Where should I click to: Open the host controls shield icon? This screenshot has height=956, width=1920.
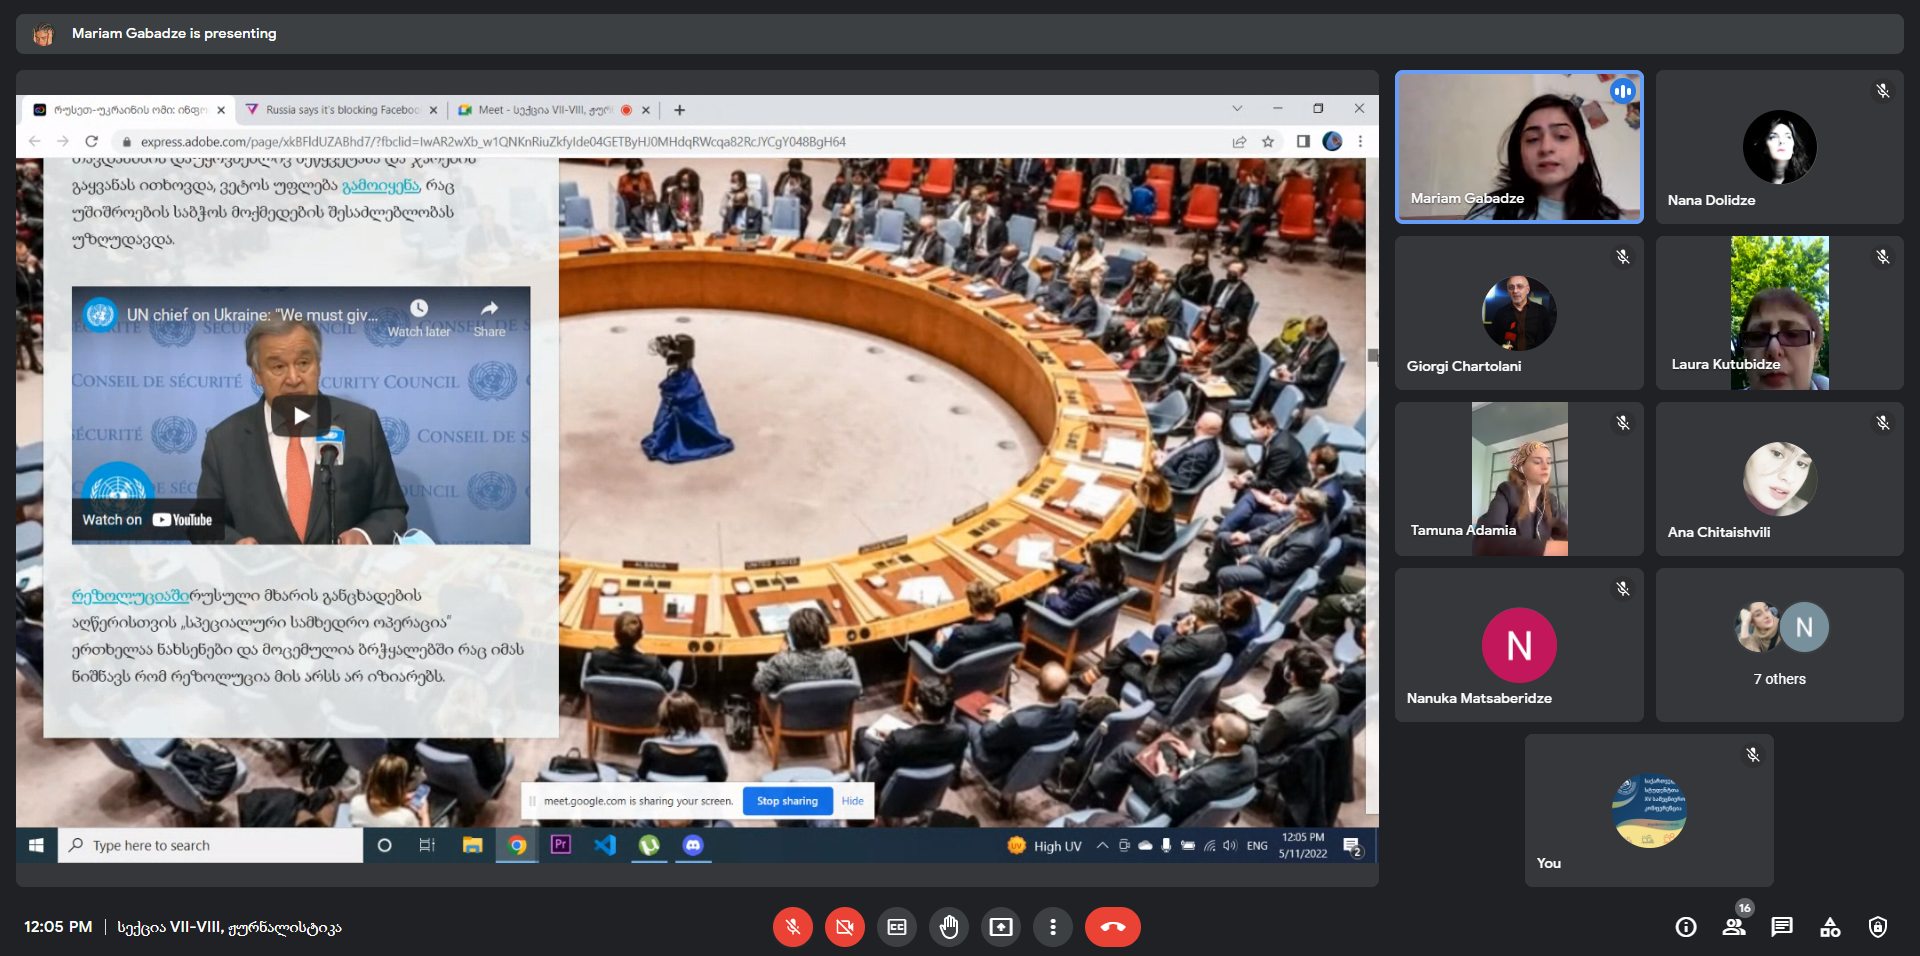coord(1878,927)
